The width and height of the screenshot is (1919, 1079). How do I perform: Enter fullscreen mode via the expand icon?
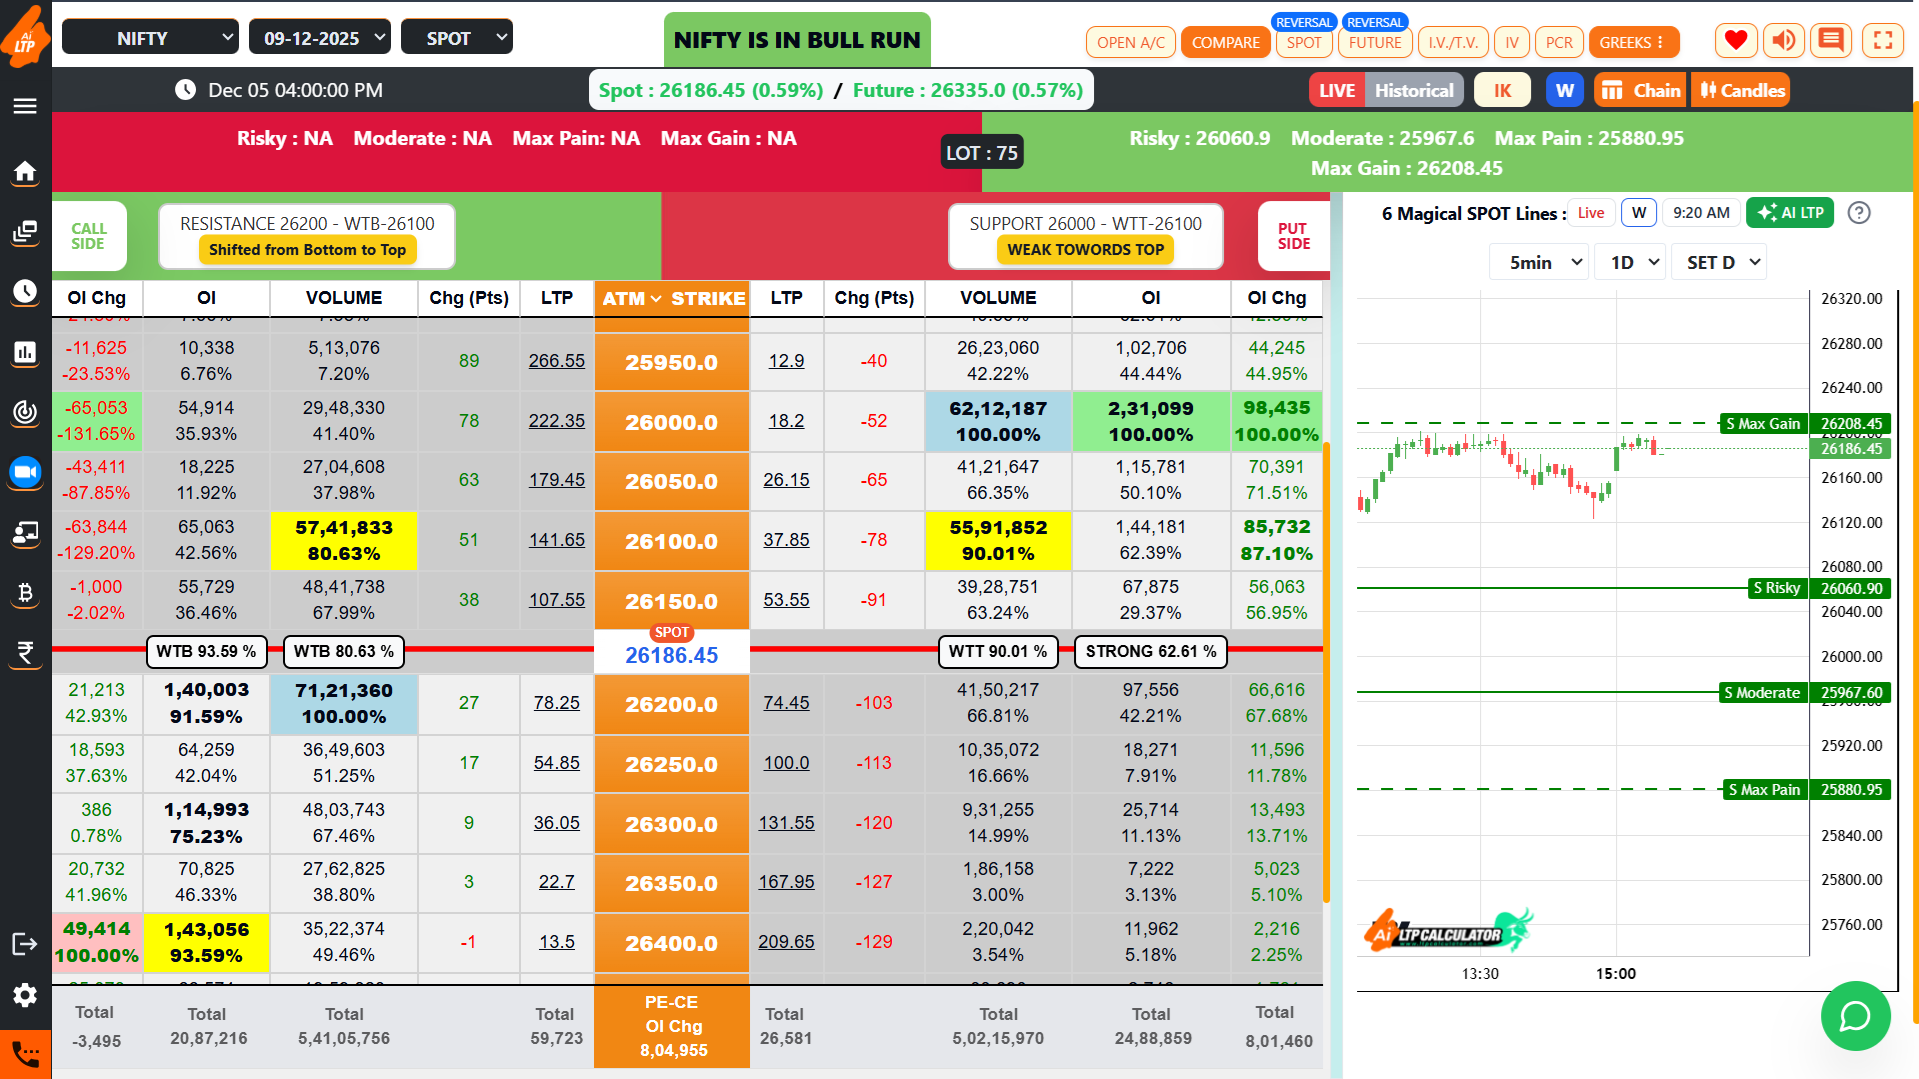pyautogui.click(x=1883, y=40)
